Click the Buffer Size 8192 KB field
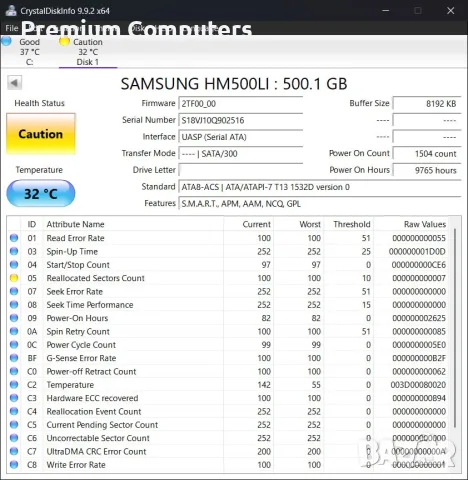The height and width of the screenshot is (480, 468). point(427,104)
